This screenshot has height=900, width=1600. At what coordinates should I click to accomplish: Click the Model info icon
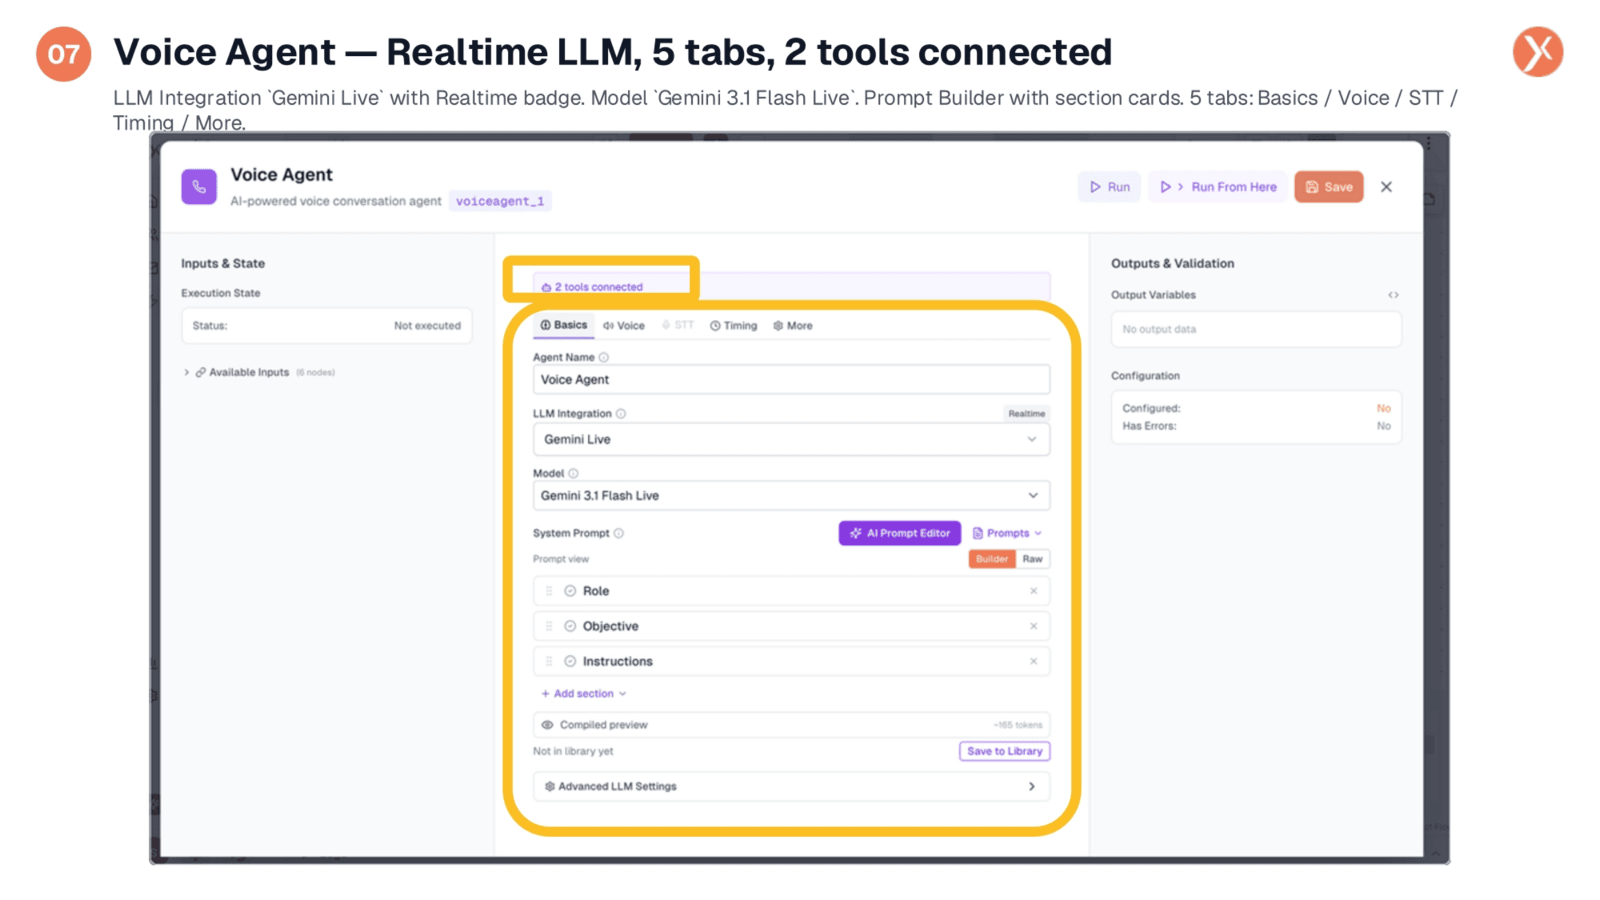click(x=573, y=473)
